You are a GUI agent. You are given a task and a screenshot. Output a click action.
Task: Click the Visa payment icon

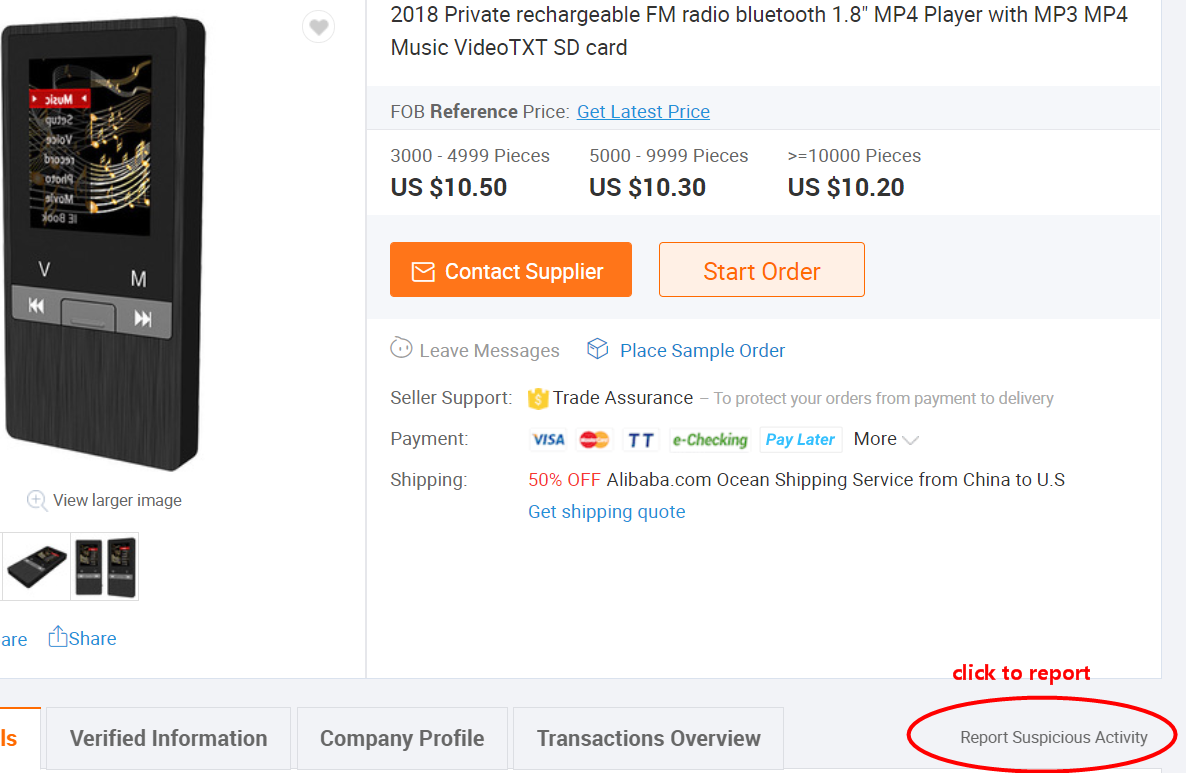tap(548, 439)
